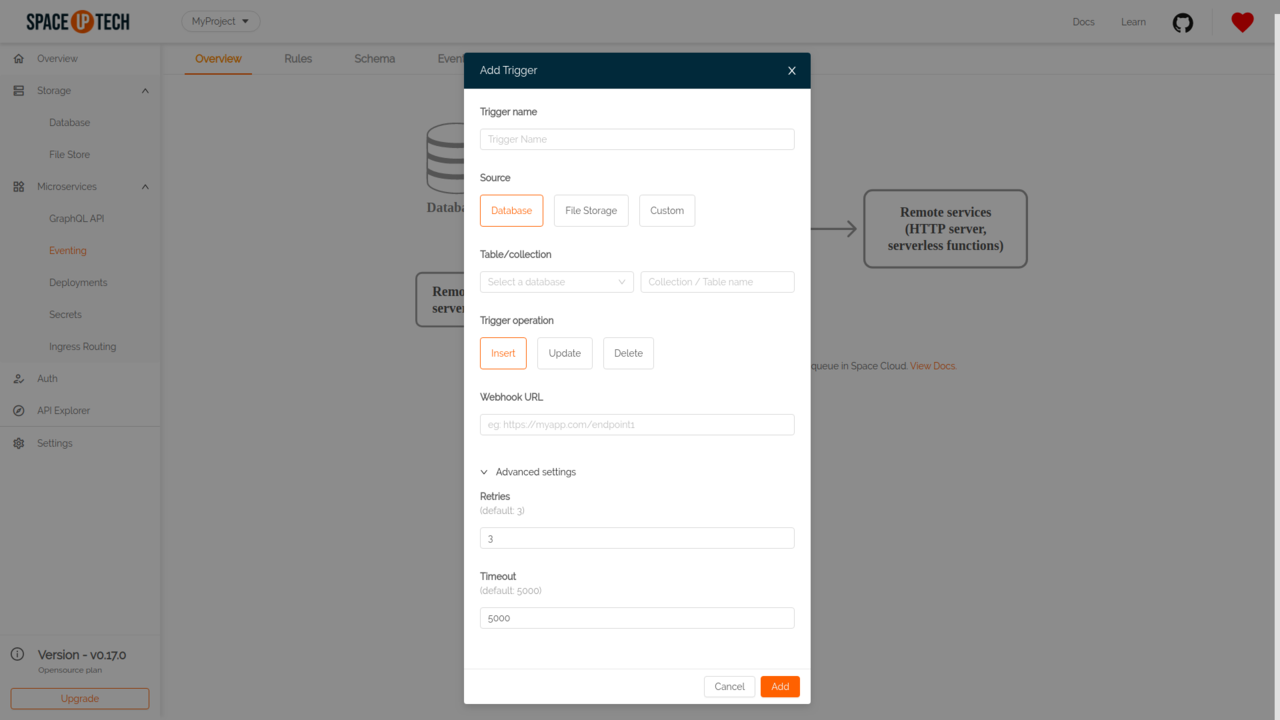The width and height of the screenshot is (1280, 720).
Task: Cancel the Add Trigger dialog
Action: pos(729,686)
